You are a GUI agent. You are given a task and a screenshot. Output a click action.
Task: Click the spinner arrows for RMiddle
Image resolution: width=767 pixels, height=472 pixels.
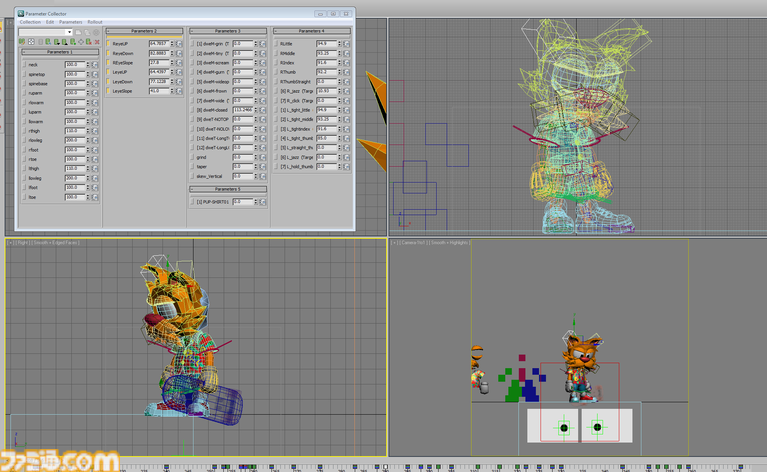tap(339, 53)
